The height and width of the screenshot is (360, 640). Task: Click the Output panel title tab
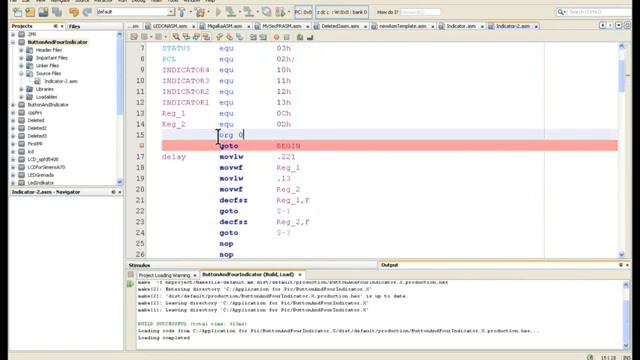coord(389,265)
